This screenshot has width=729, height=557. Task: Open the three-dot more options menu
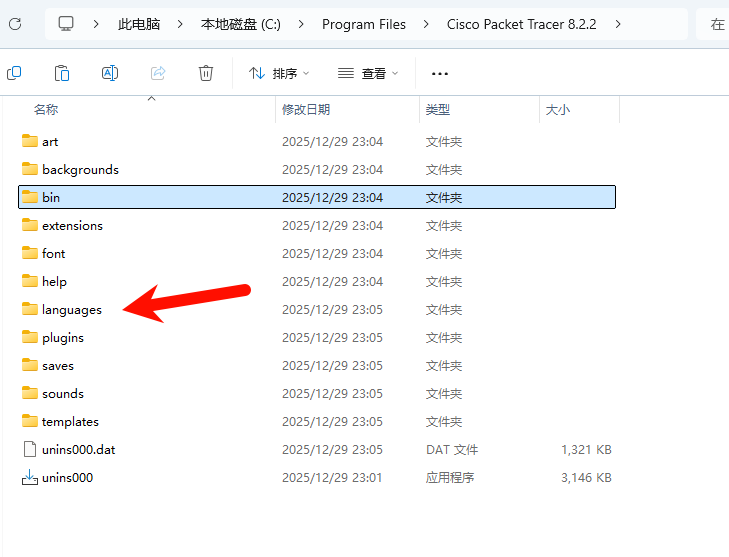(440, 73)
